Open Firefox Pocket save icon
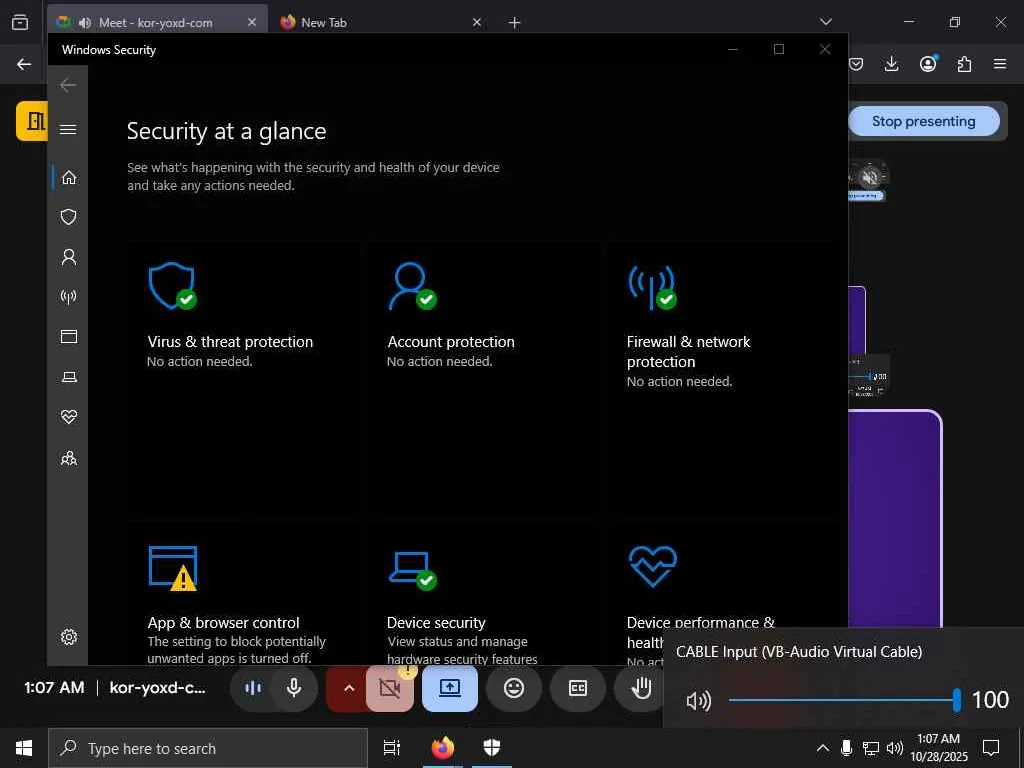Image resolution: width=1024 pixels, height=768 pixels. (856, 64)
